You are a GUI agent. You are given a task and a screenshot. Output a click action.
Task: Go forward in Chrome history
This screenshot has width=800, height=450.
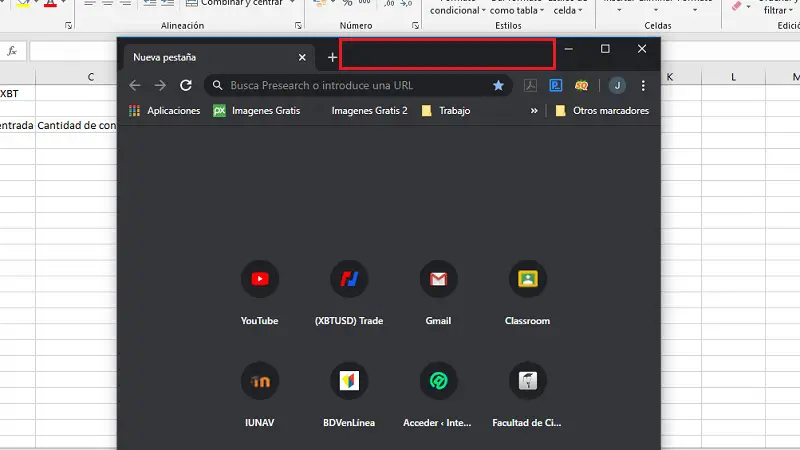pos(160,85)
